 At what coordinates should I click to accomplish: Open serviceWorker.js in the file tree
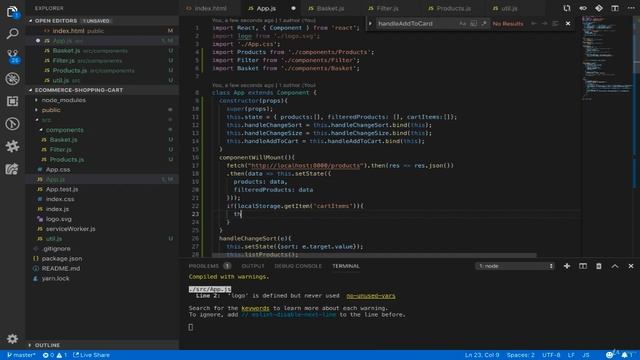coord(70,229)
